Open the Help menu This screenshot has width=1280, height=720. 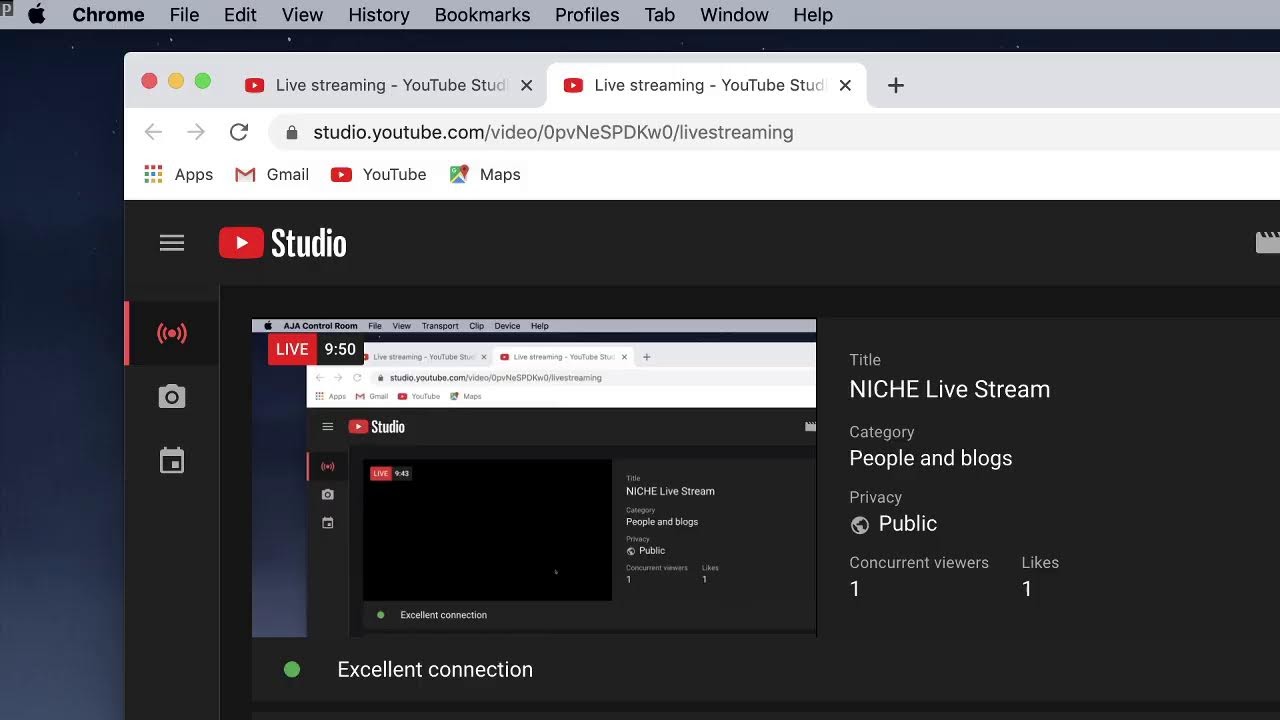pos(813,15)
